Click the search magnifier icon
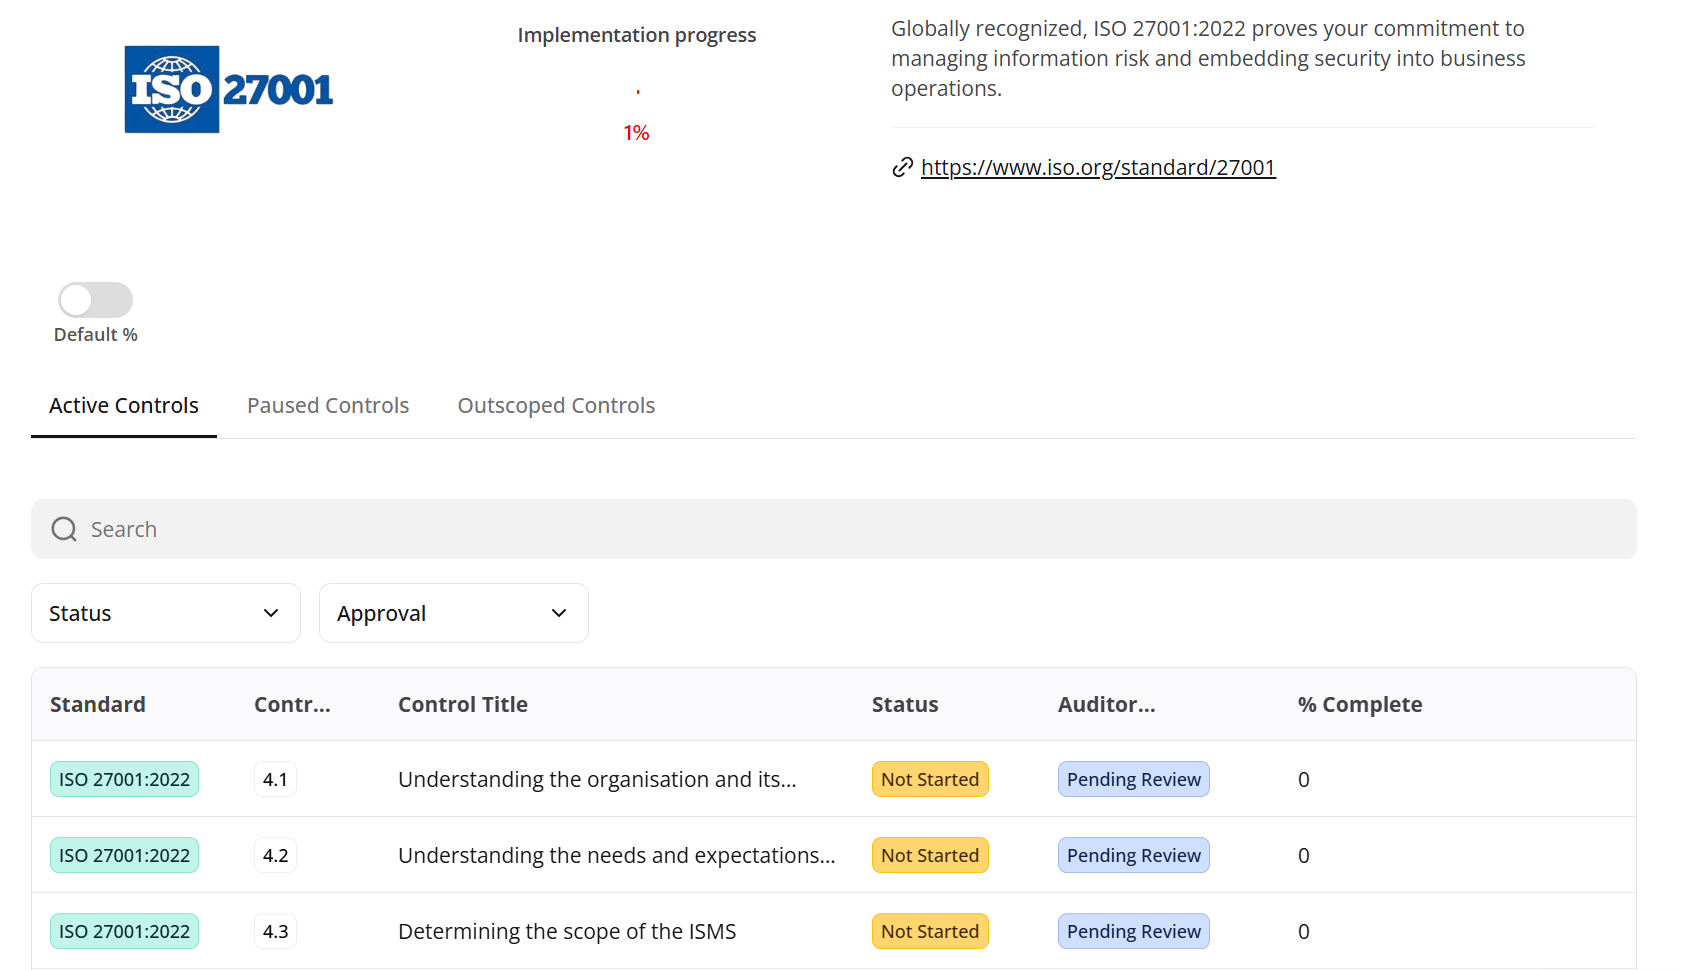This screenshot has height=970, width=1696. [x=64, y=529]
